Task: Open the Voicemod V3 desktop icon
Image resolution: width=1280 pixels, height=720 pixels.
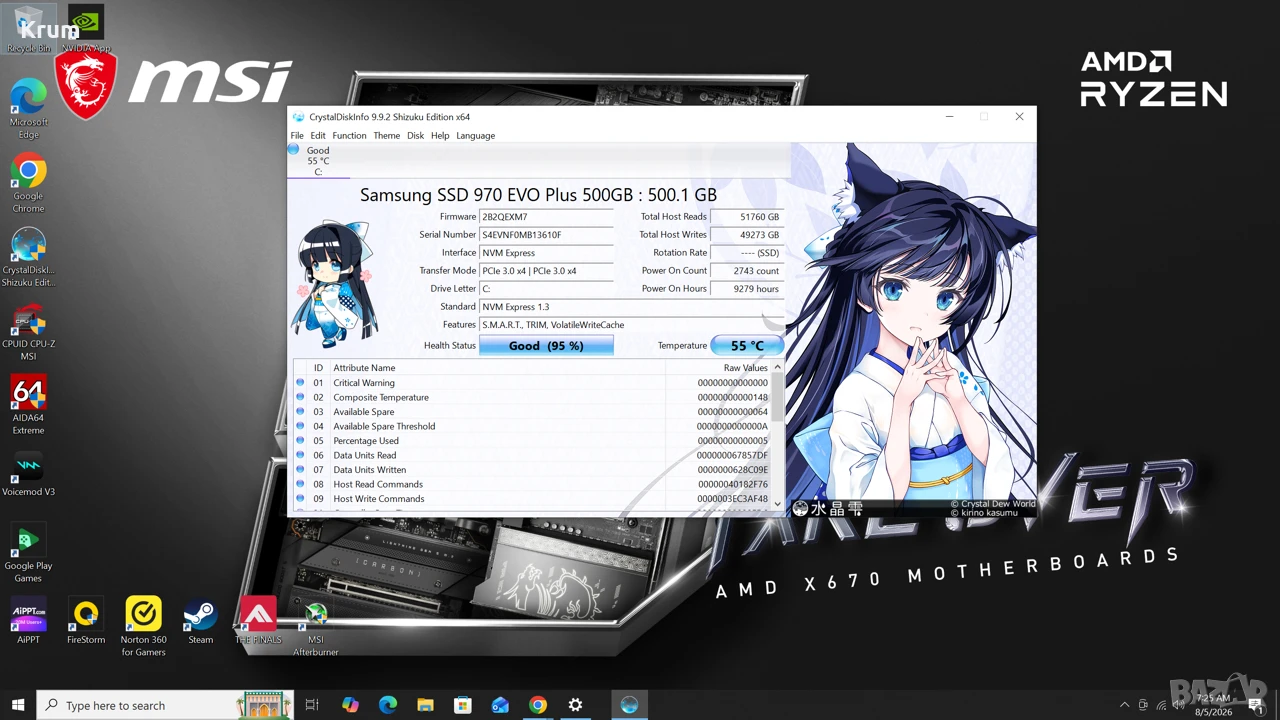Action: [28, 473]
